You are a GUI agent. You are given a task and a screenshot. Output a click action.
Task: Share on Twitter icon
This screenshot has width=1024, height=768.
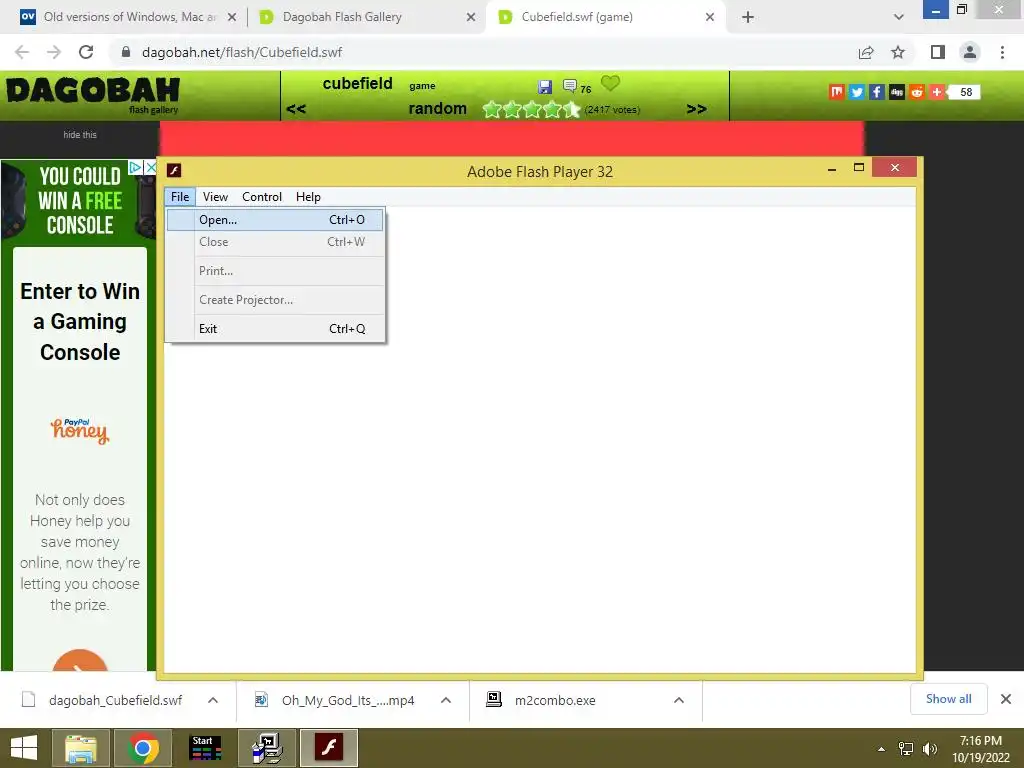tap(857, 92)
